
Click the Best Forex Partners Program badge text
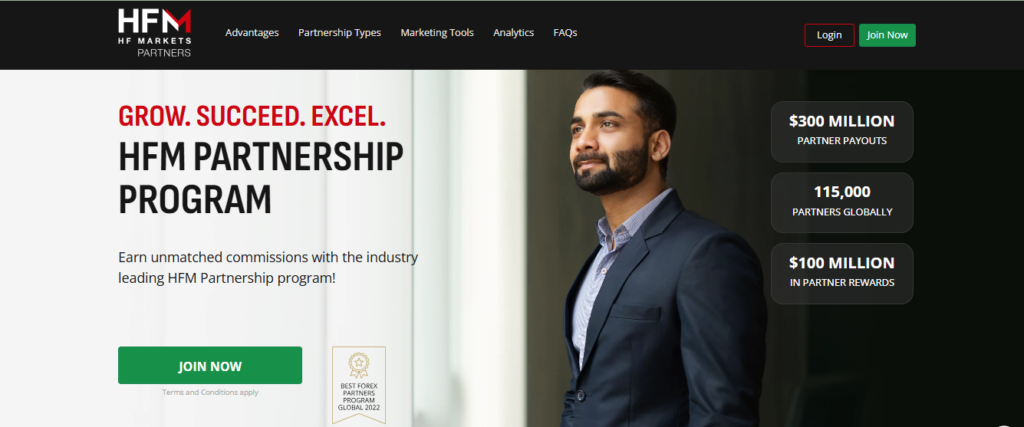[x=359, y=396]
